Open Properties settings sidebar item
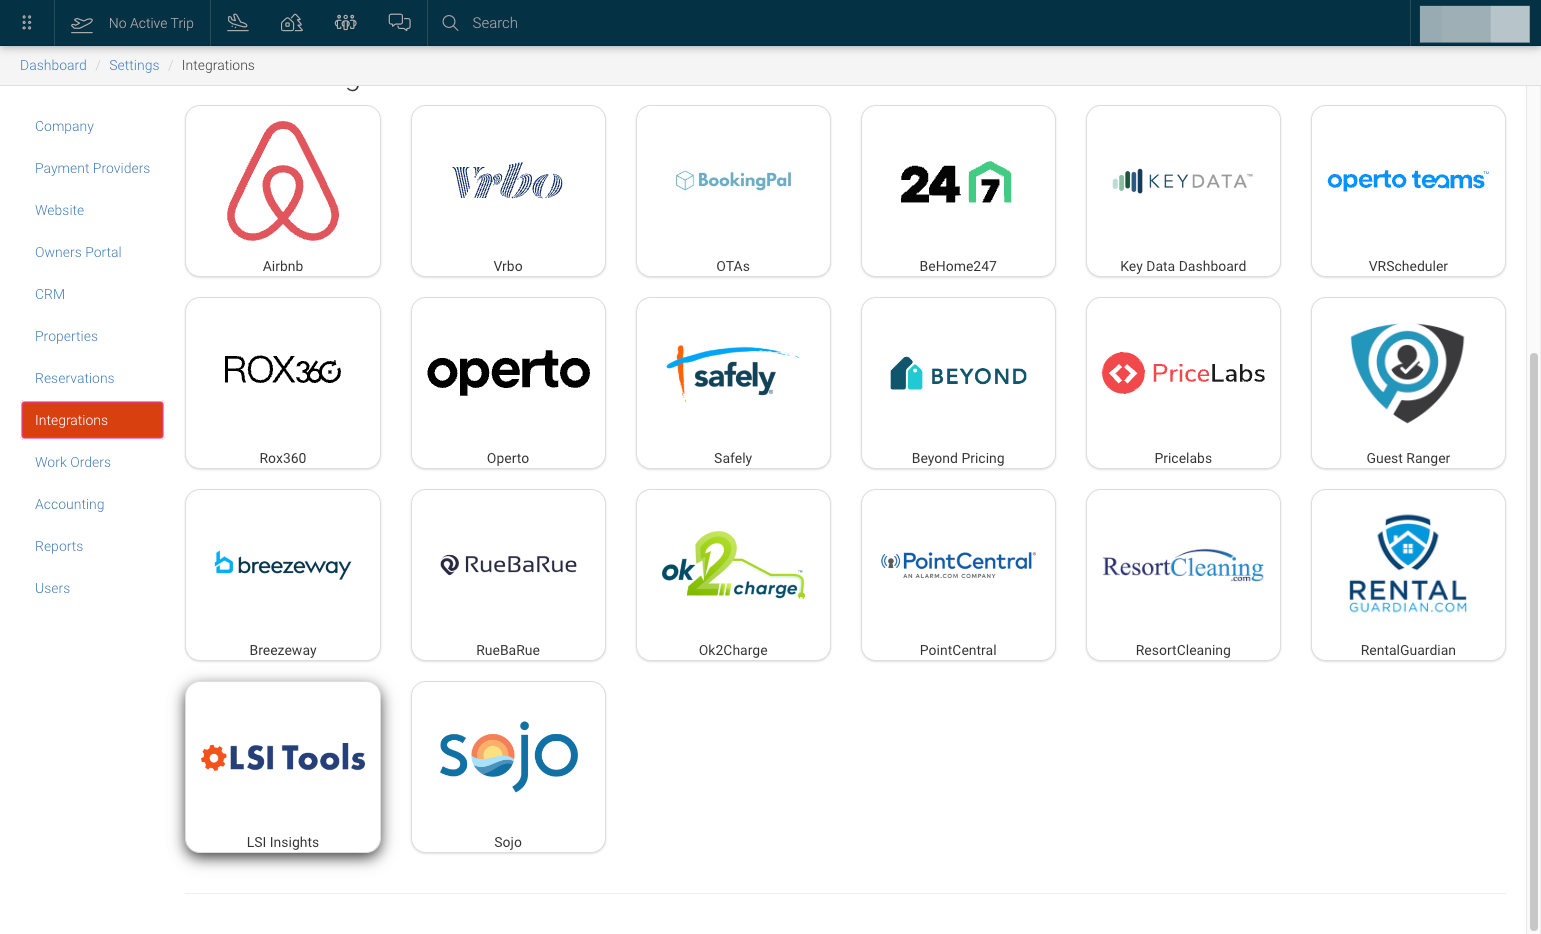 click(66, 336)
